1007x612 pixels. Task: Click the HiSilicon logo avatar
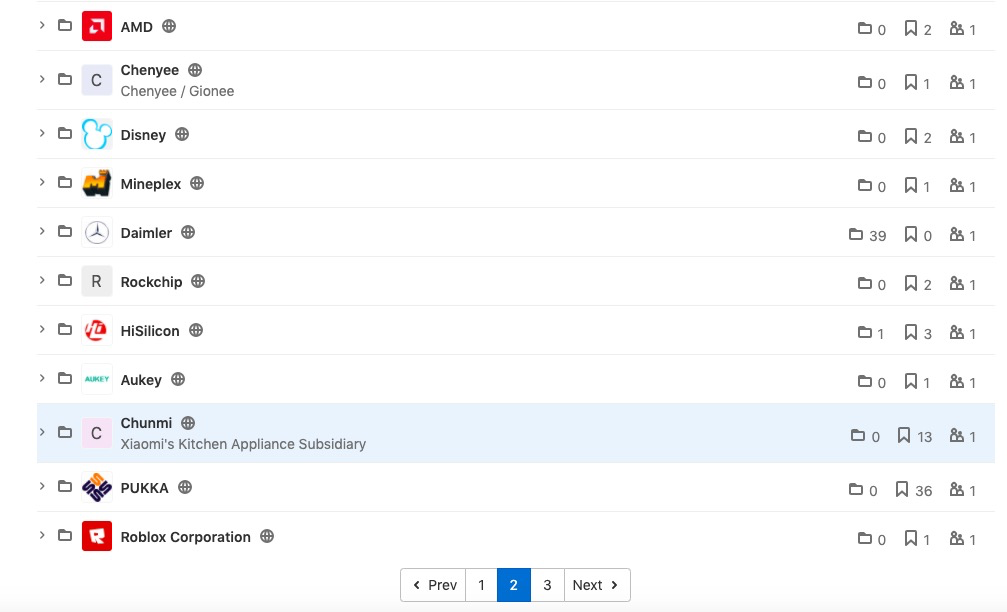(96, 331)
